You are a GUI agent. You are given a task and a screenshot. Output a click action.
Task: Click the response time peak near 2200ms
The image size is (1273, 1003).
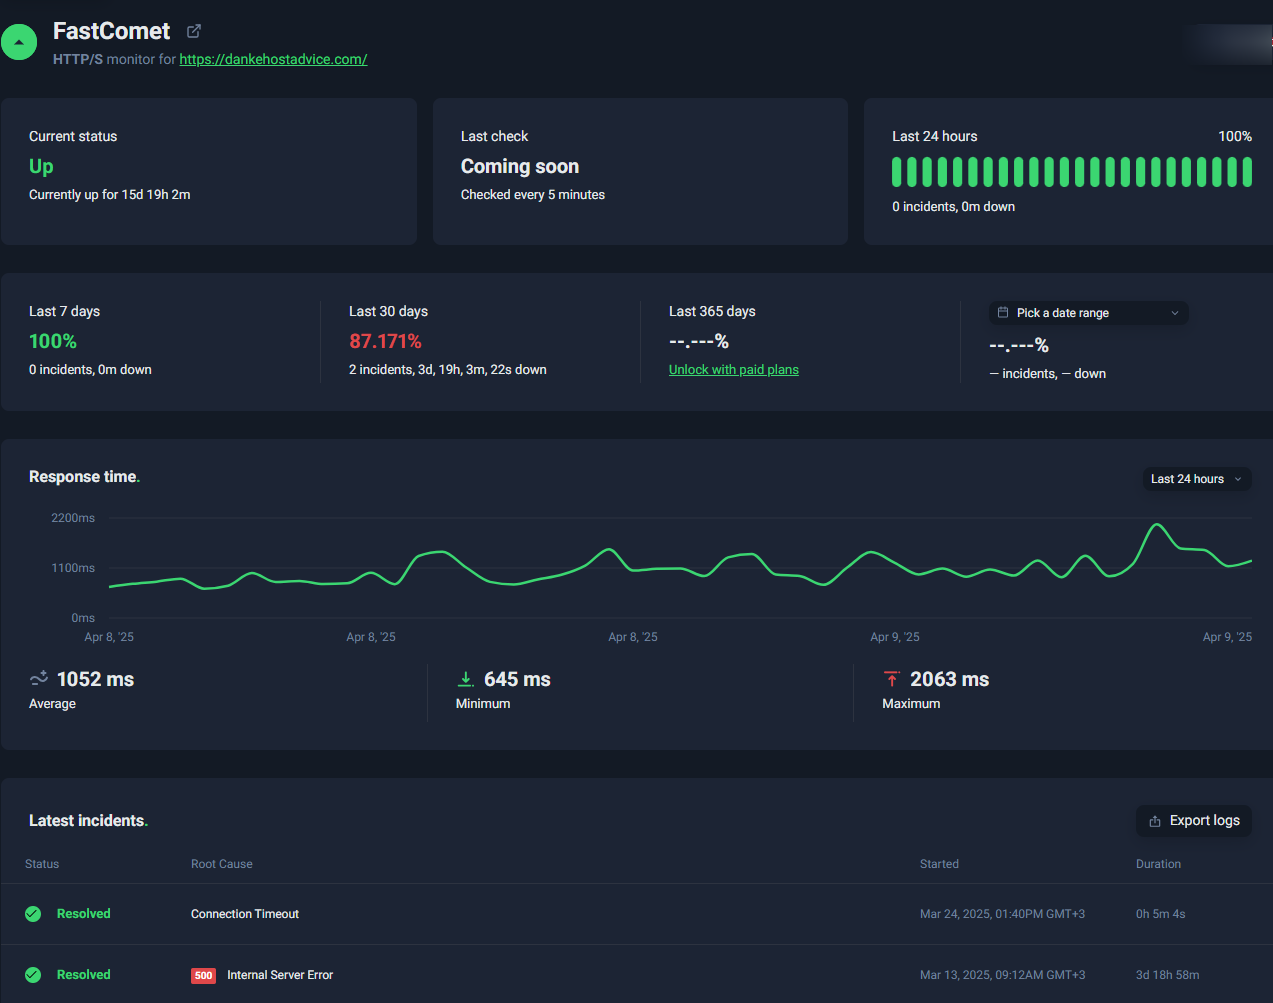click(1157, 524)
